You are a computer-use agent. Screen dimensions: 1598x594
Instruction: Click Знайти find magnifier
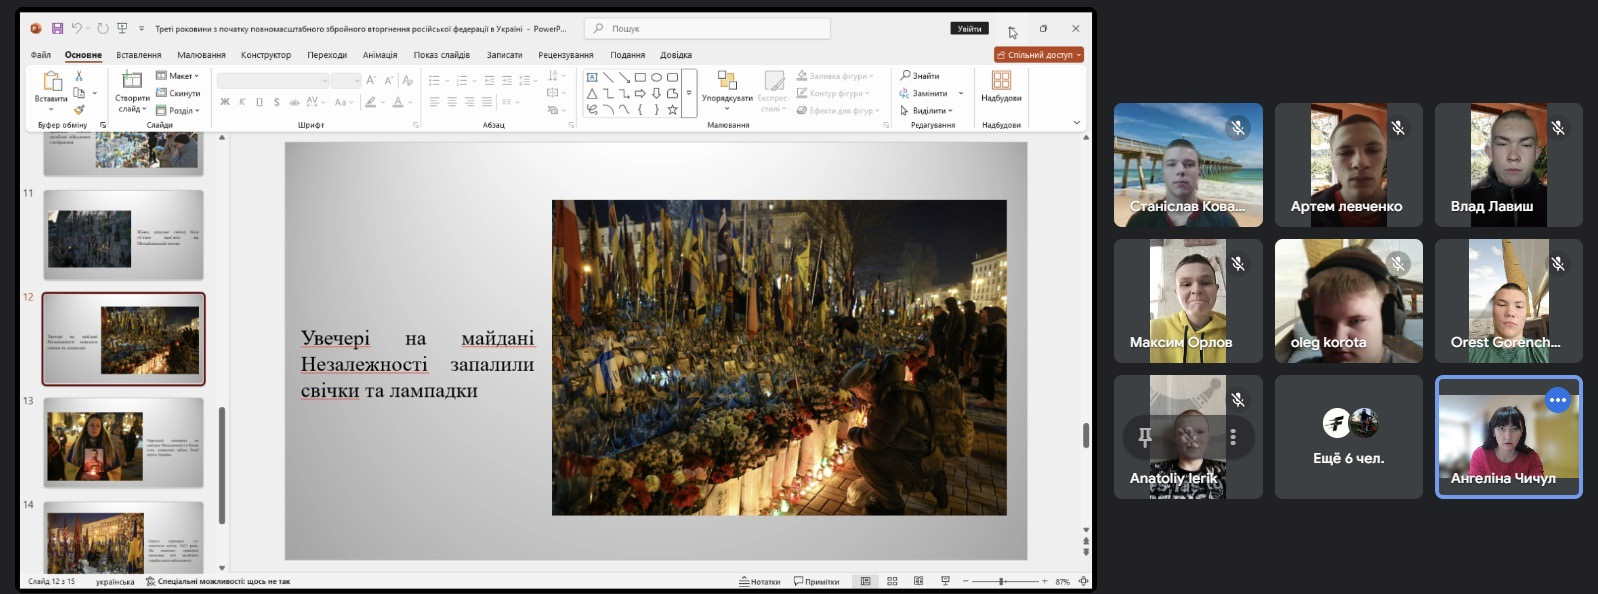coord(920,76)
